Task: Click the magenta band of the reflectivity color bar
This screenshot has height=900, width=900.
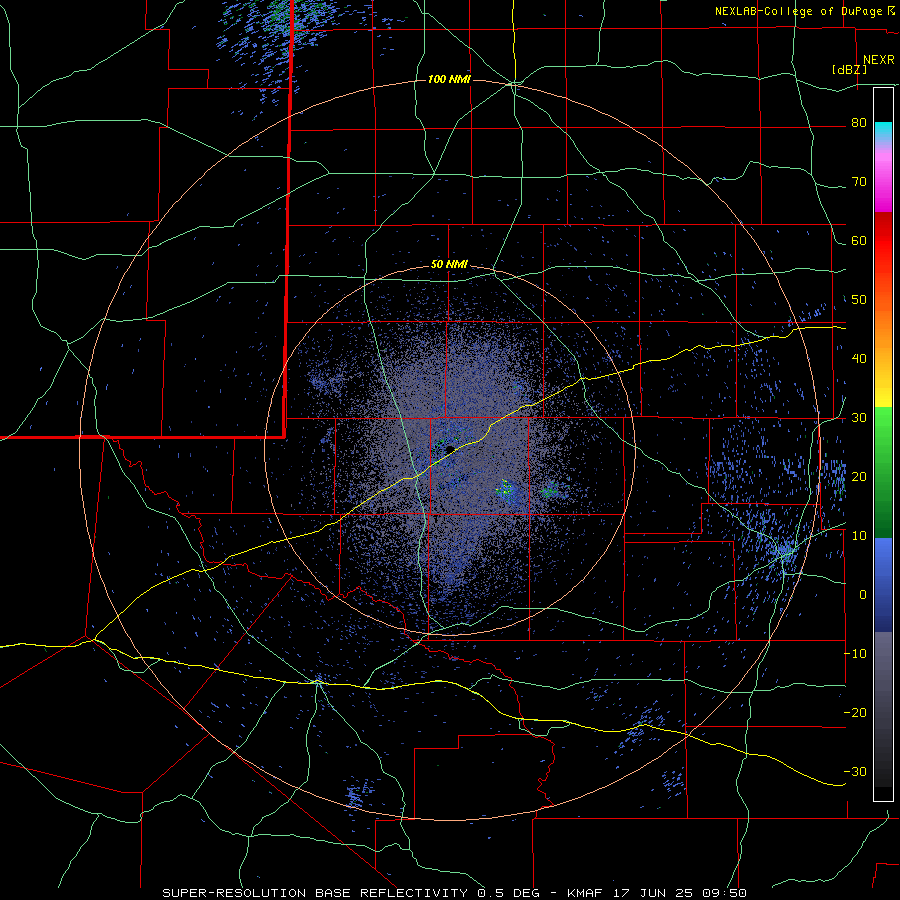Action: click(883, 184)
